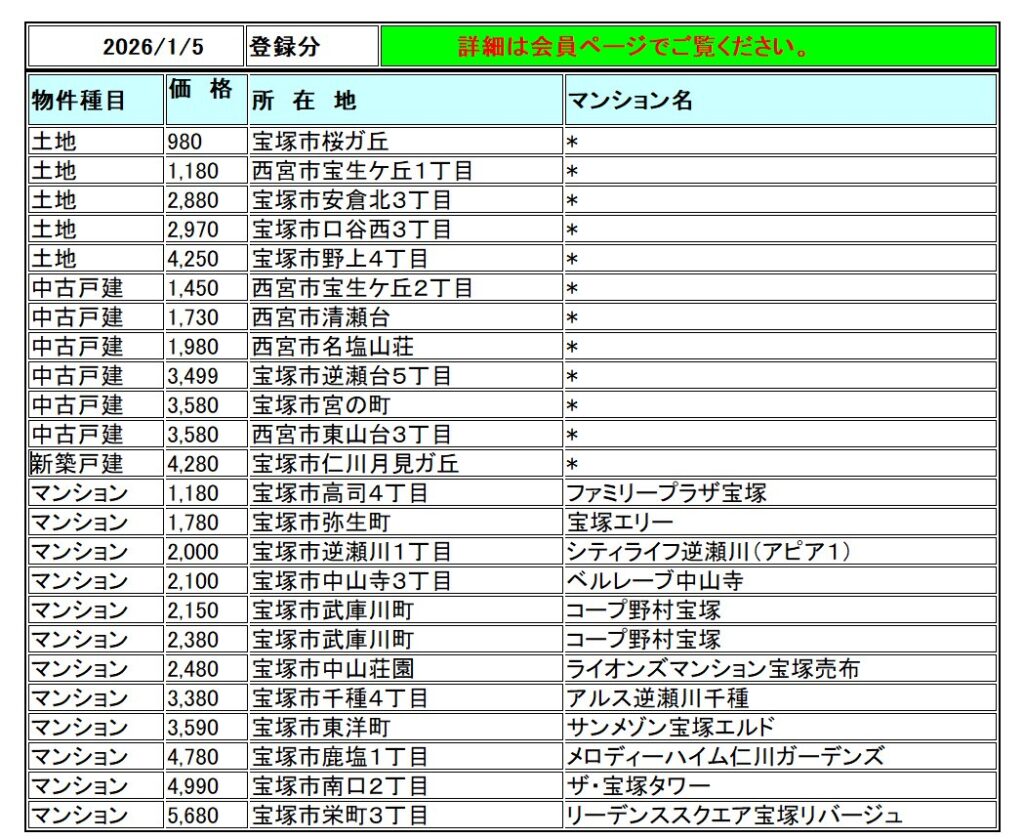Viewport: 1024px width, 839px height.
Task: Select the ファミリープラザ宝塚 mansion name
Action: (x=668, y=493)
